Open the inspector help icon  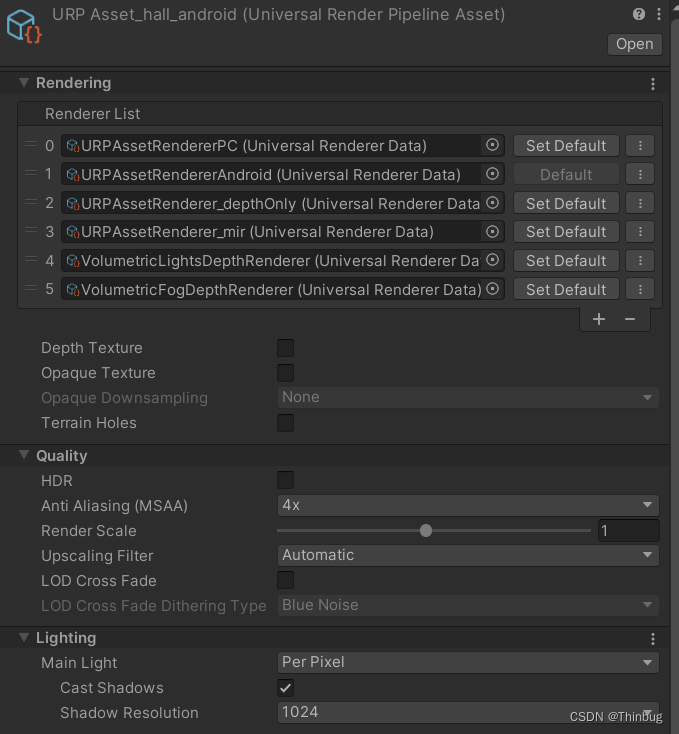point(639,14)
